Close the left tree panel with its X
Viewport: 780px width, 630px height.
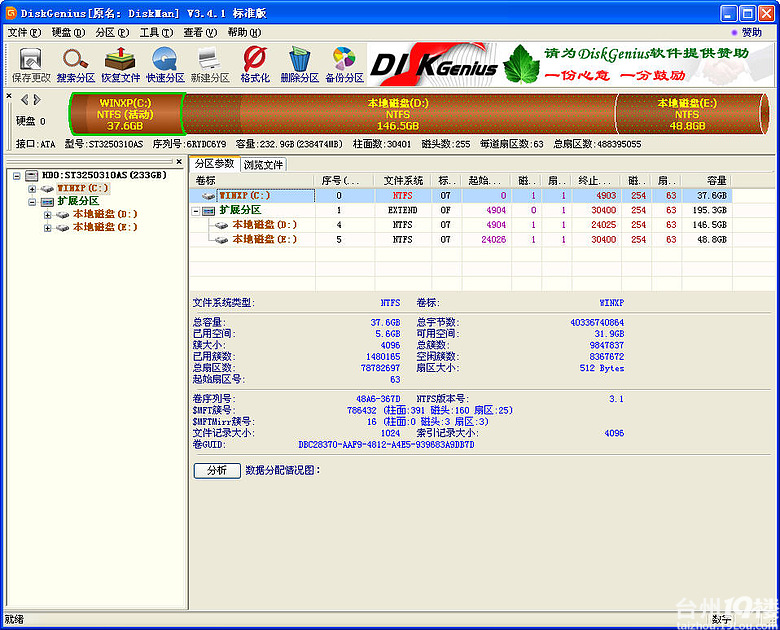click(180, 161)
